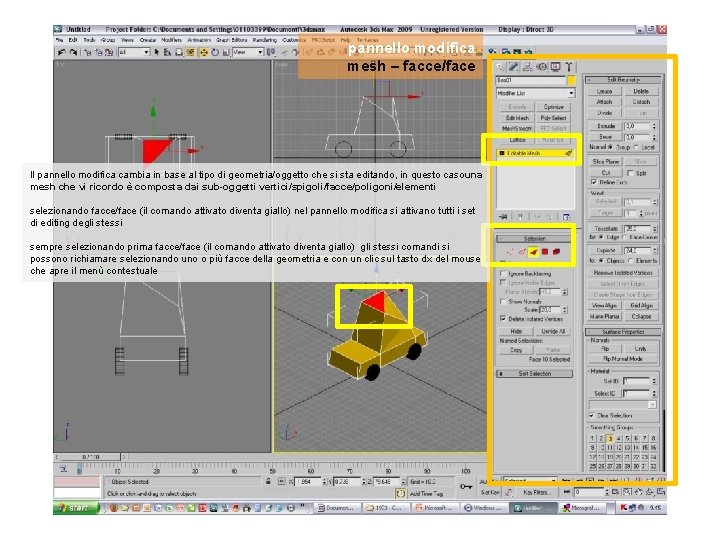Screen dimensions: 720x540
Task: Click the Pin Stack icon
Action: [504, 216]
